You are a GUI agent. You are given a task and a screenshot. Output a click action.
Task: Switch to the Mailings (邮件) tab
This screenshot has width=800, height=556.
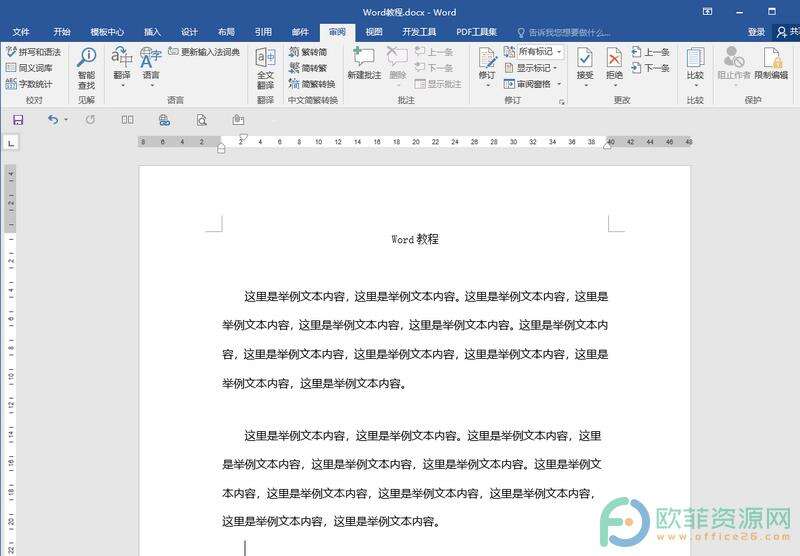[x=300, y=32]
